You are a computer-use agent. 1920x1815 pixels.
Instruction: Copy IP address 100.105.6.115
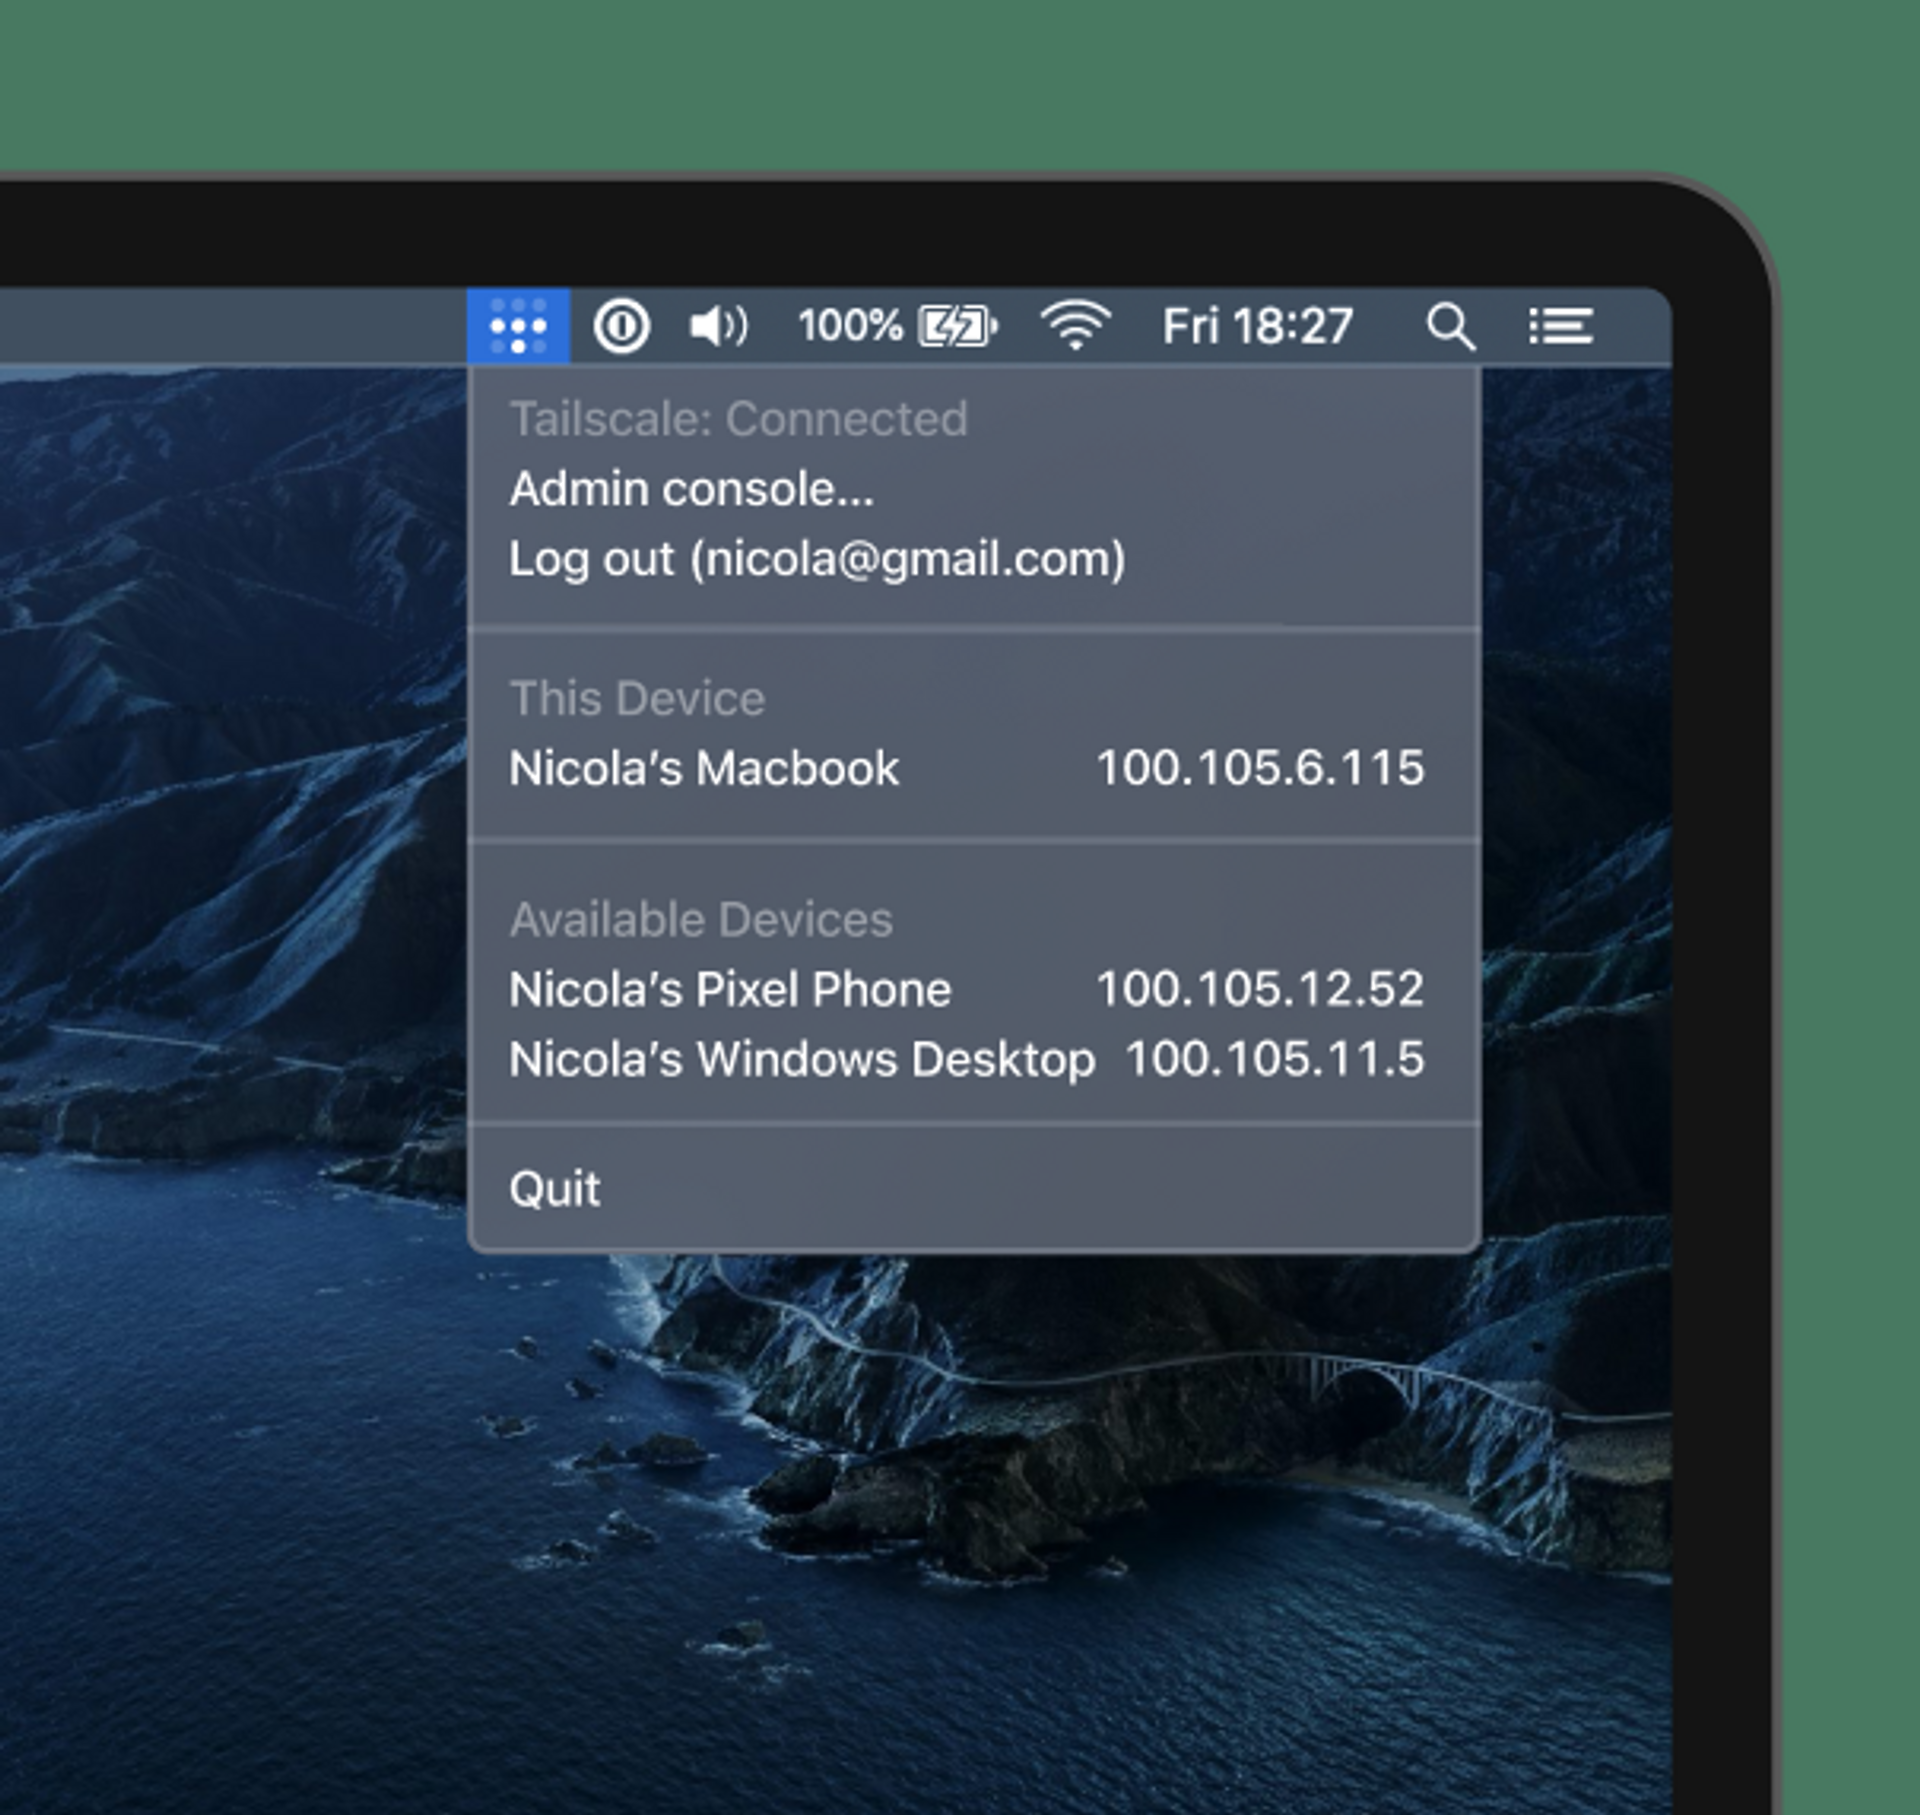(x=1260, y=768)
